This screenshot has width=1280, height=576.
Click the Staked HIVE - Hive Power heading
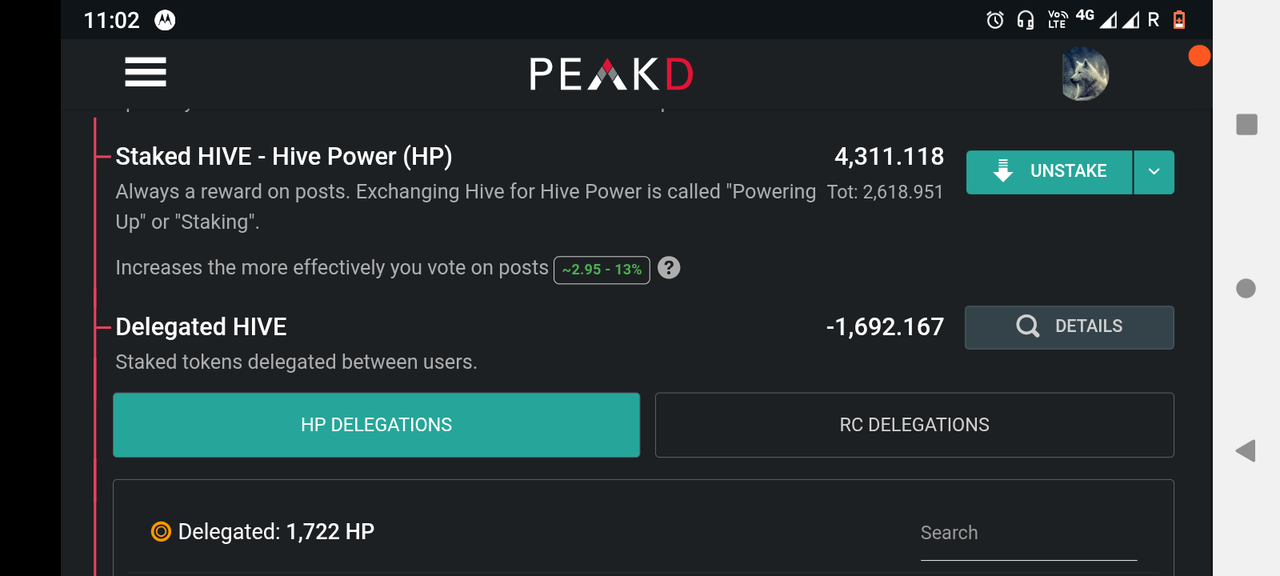tap(284, 157)
